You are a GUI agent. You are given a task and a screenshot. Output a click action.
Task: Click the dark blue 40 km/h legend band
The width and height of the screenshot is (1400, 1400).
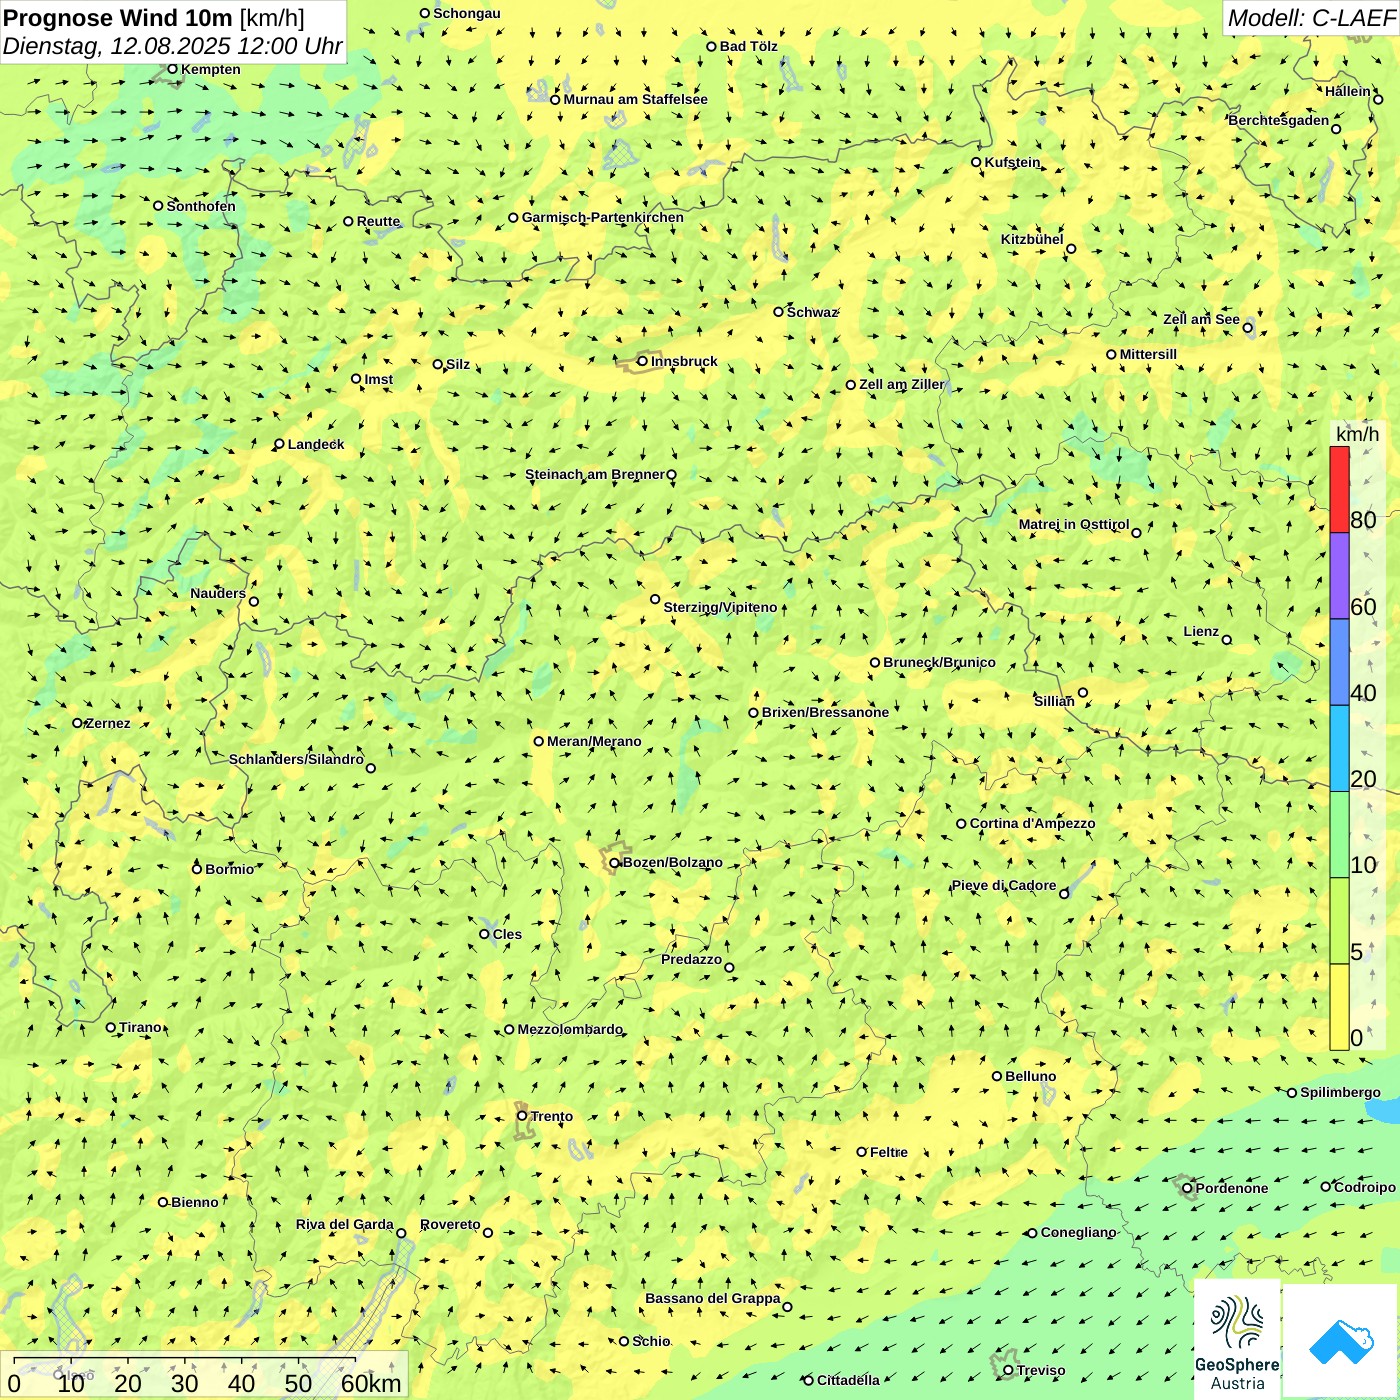(x=1339, y=662)
